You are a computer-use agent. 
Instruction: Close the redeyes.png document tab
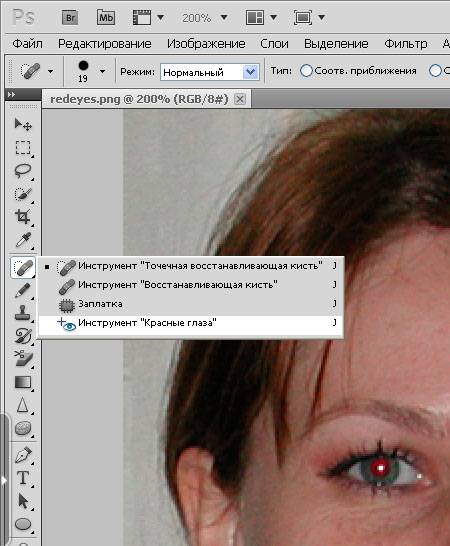point(240,100)
